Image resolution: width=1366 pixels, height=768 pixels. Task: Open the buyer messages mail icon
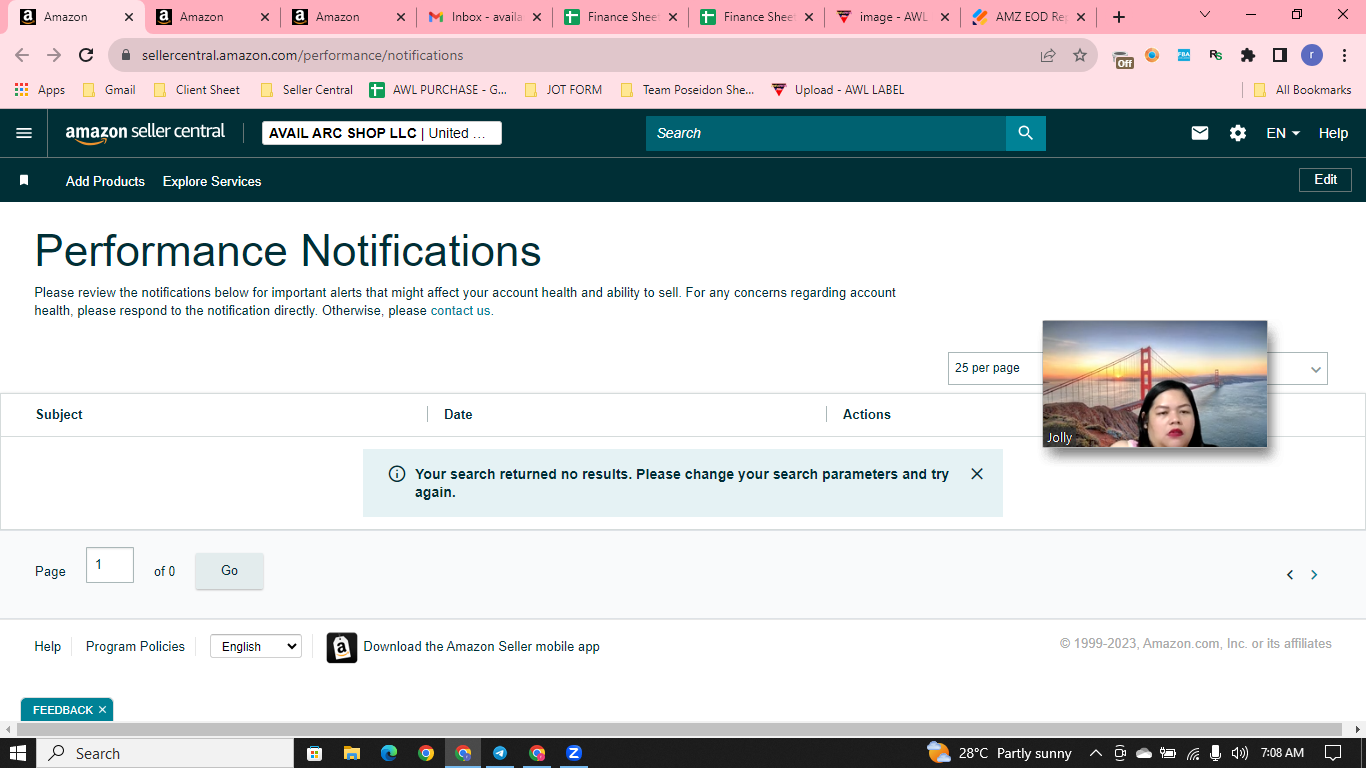click(1200, 133)
